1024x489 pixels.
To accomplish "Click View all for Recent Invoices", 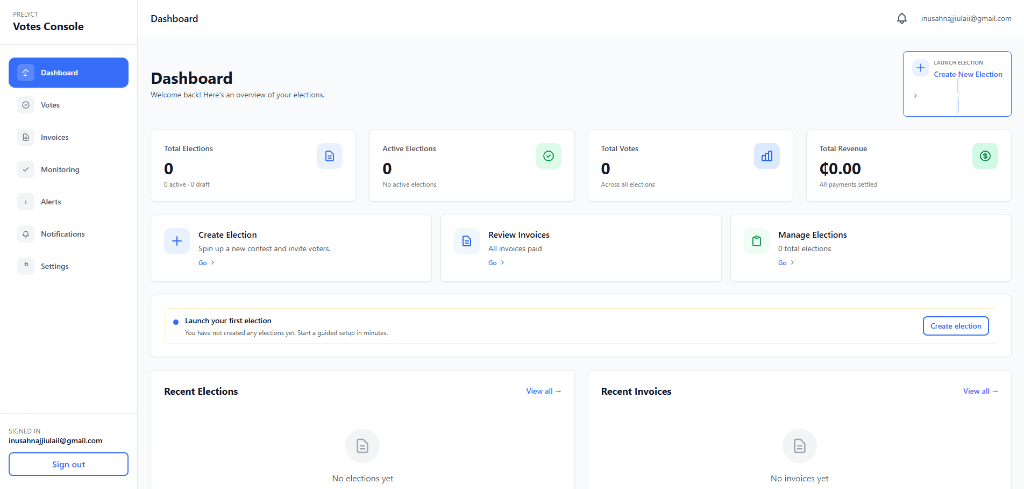I will [x=980, y=391].
